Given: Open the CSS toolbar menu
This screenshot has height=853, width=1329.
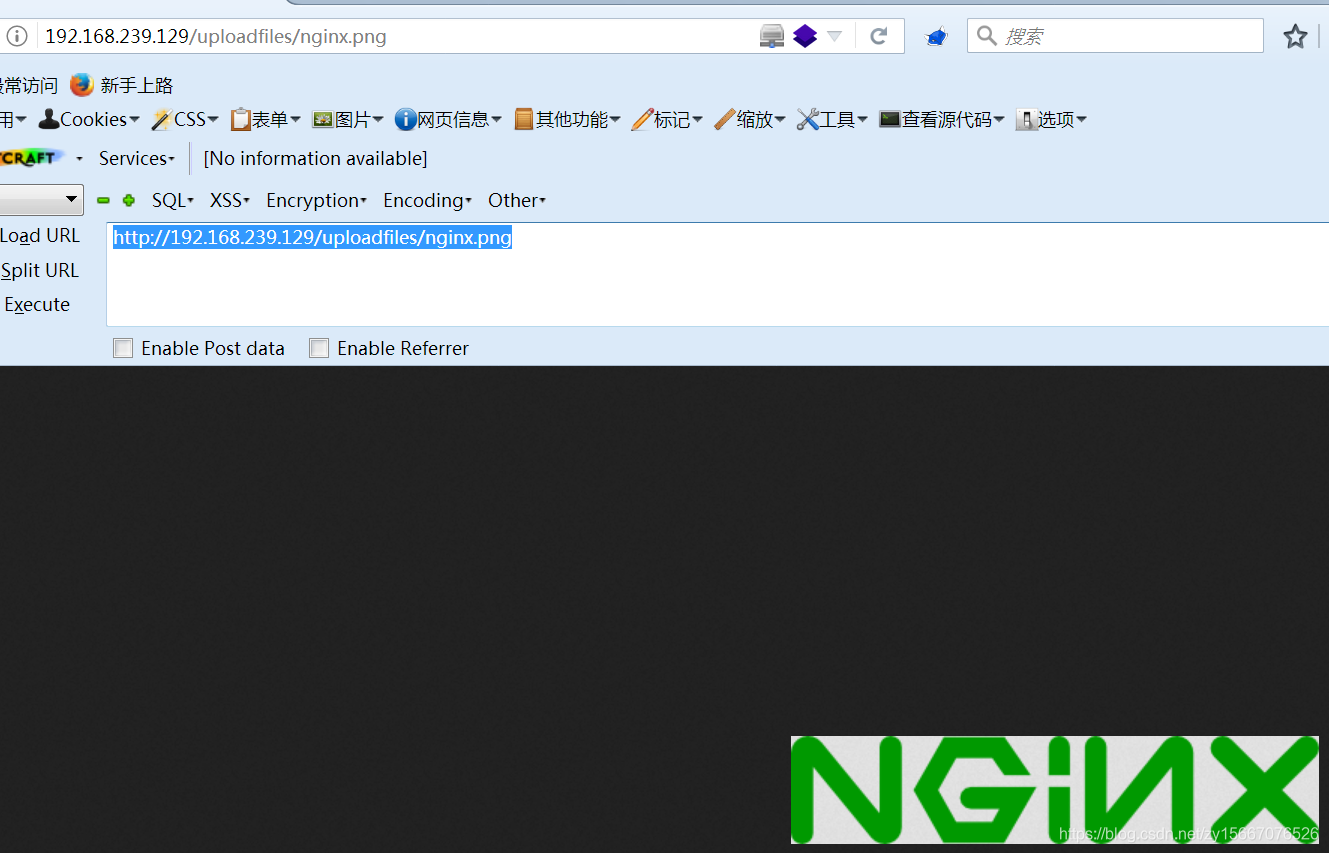Looking at the screenshot, I should point(185,119).
